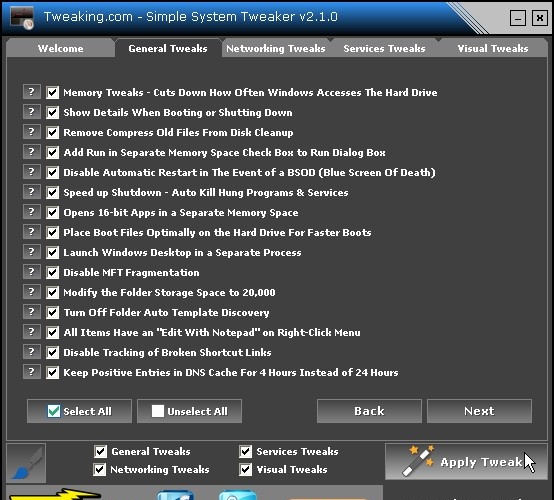
Task: Click the Tweaking.com app icon in title bar
Action: pyautogui.click(x=22, y=18)
